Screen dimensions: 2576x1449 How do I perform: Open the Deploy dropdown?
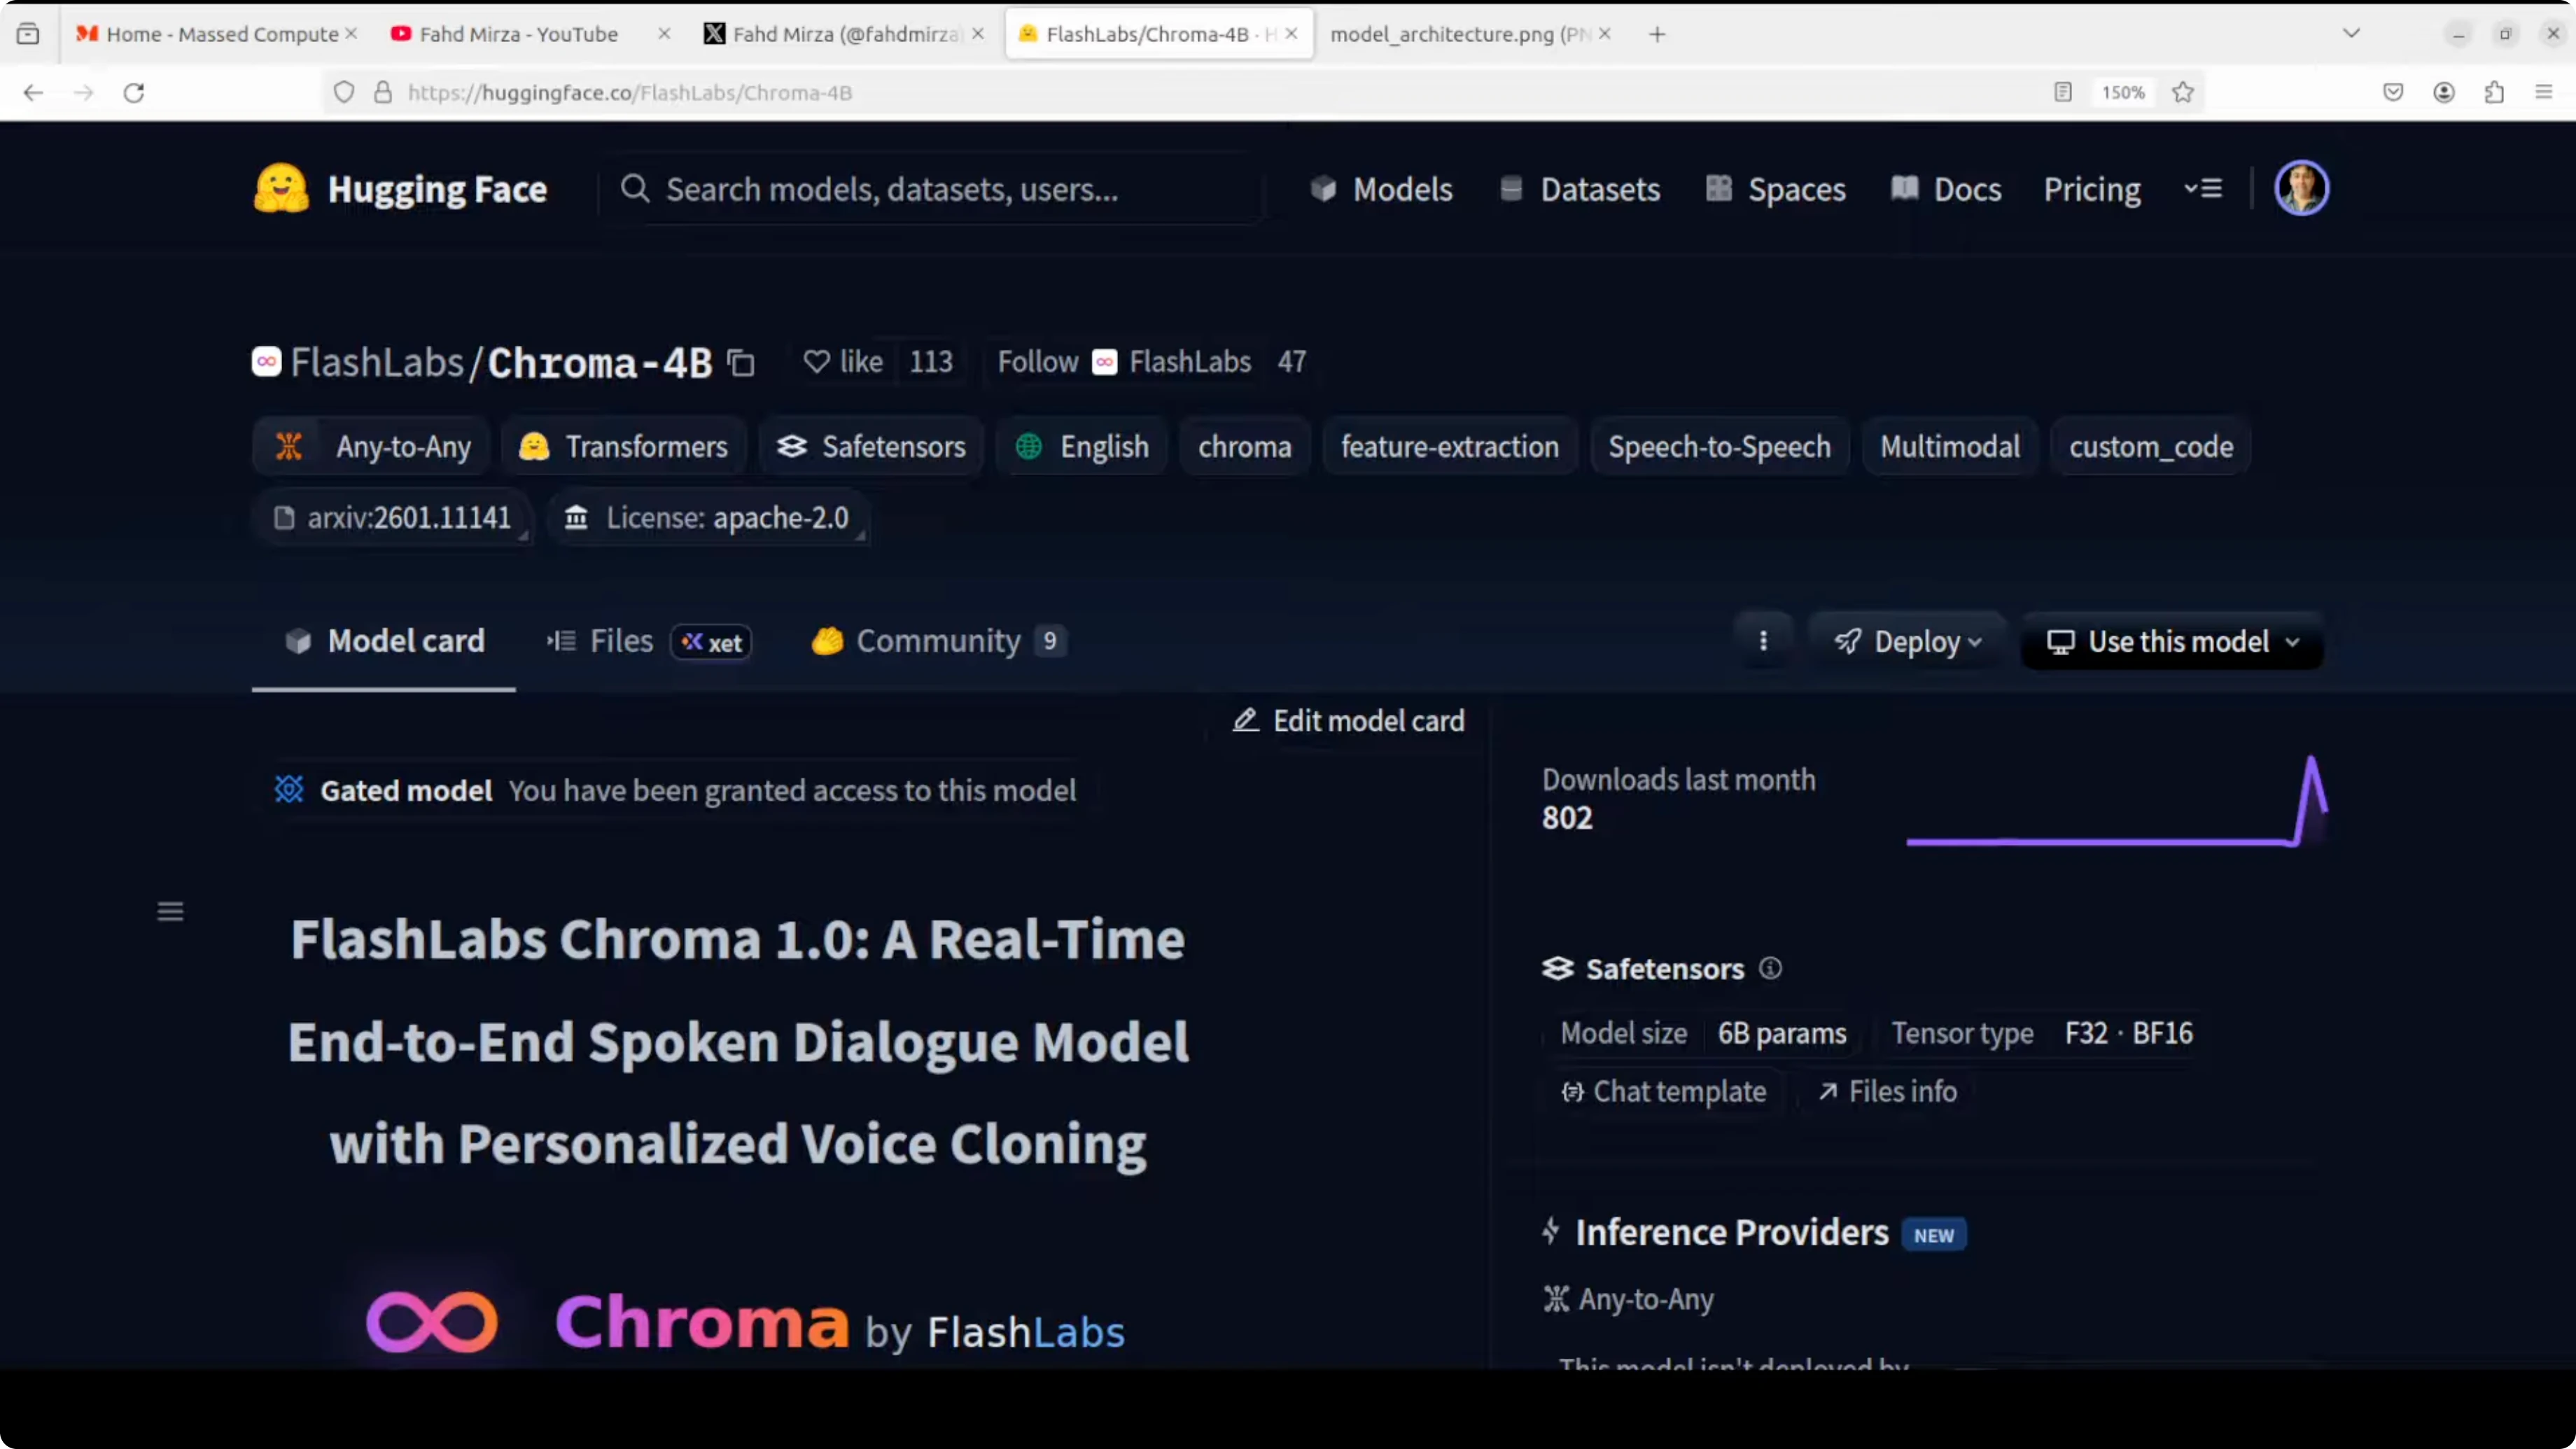click(x=1905, y=641)
